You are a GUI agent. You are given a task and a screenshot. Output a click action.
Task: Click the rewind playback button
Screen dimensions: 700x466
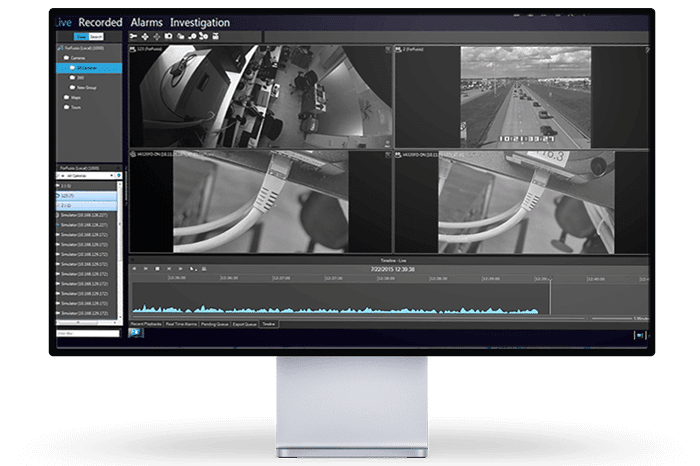[x=134, y=269]
